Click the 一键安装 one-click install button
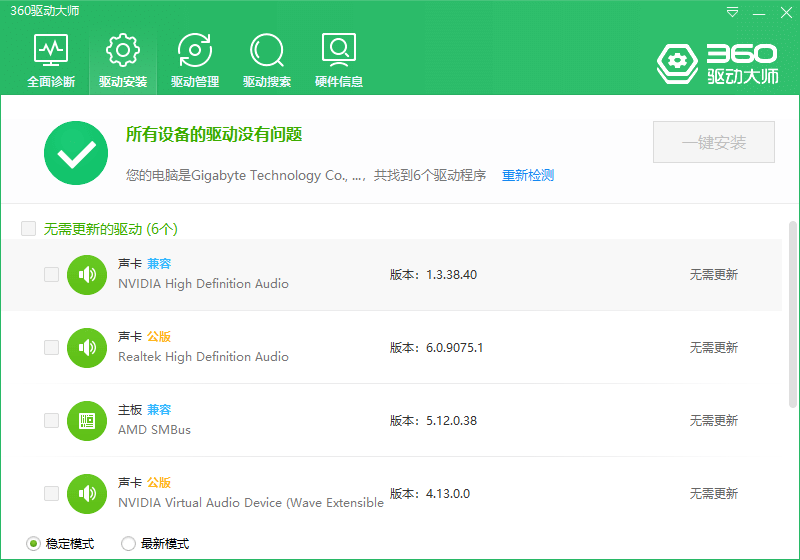This screenshot has height=560, width=800. coord(714,142)
